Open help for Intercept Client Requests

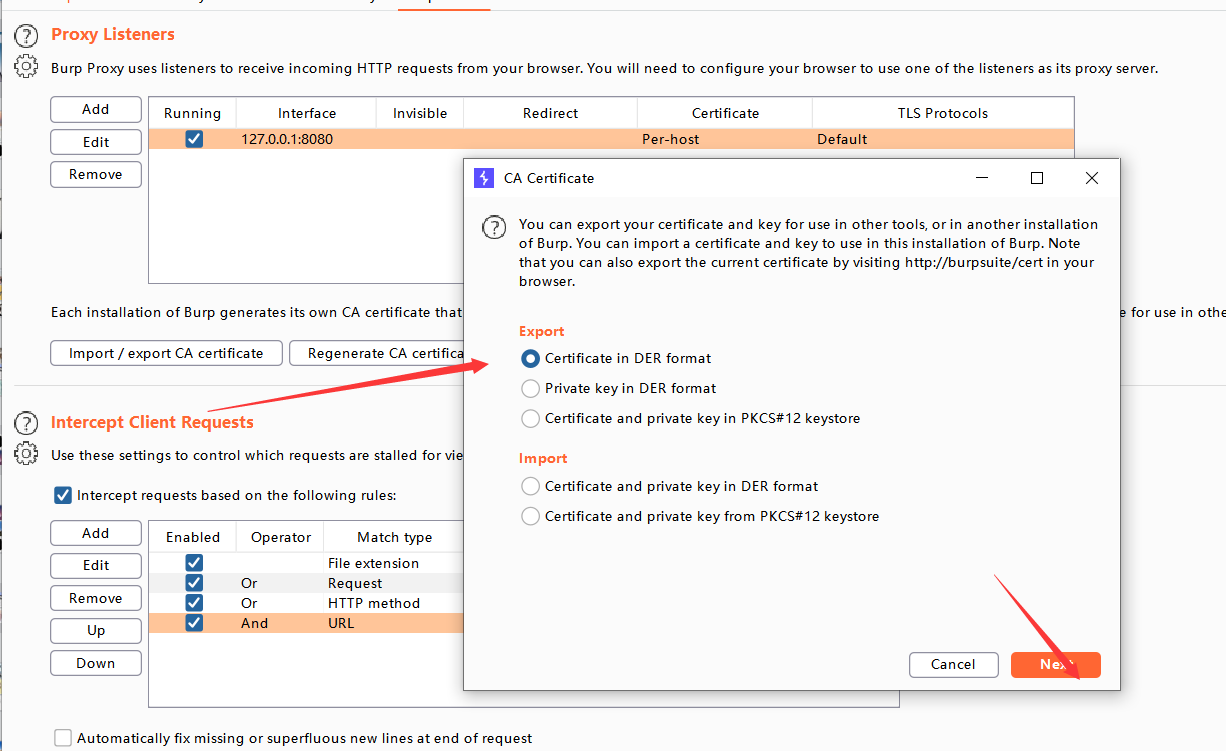[x=26, y=424]
